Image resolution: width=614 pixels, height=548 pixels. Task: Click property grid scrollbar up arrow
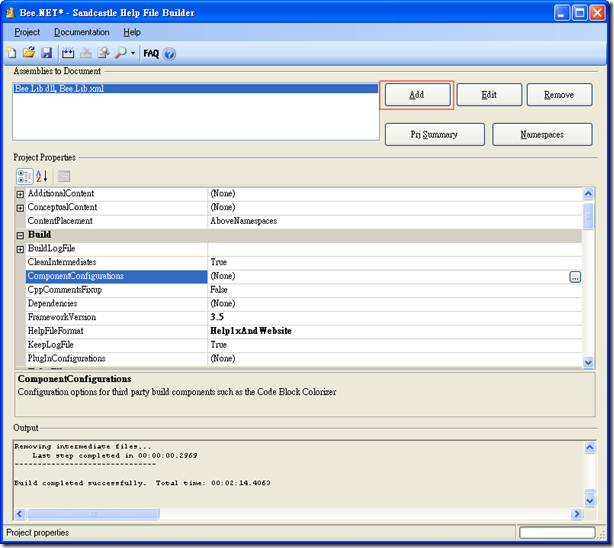tap(588, 194)
